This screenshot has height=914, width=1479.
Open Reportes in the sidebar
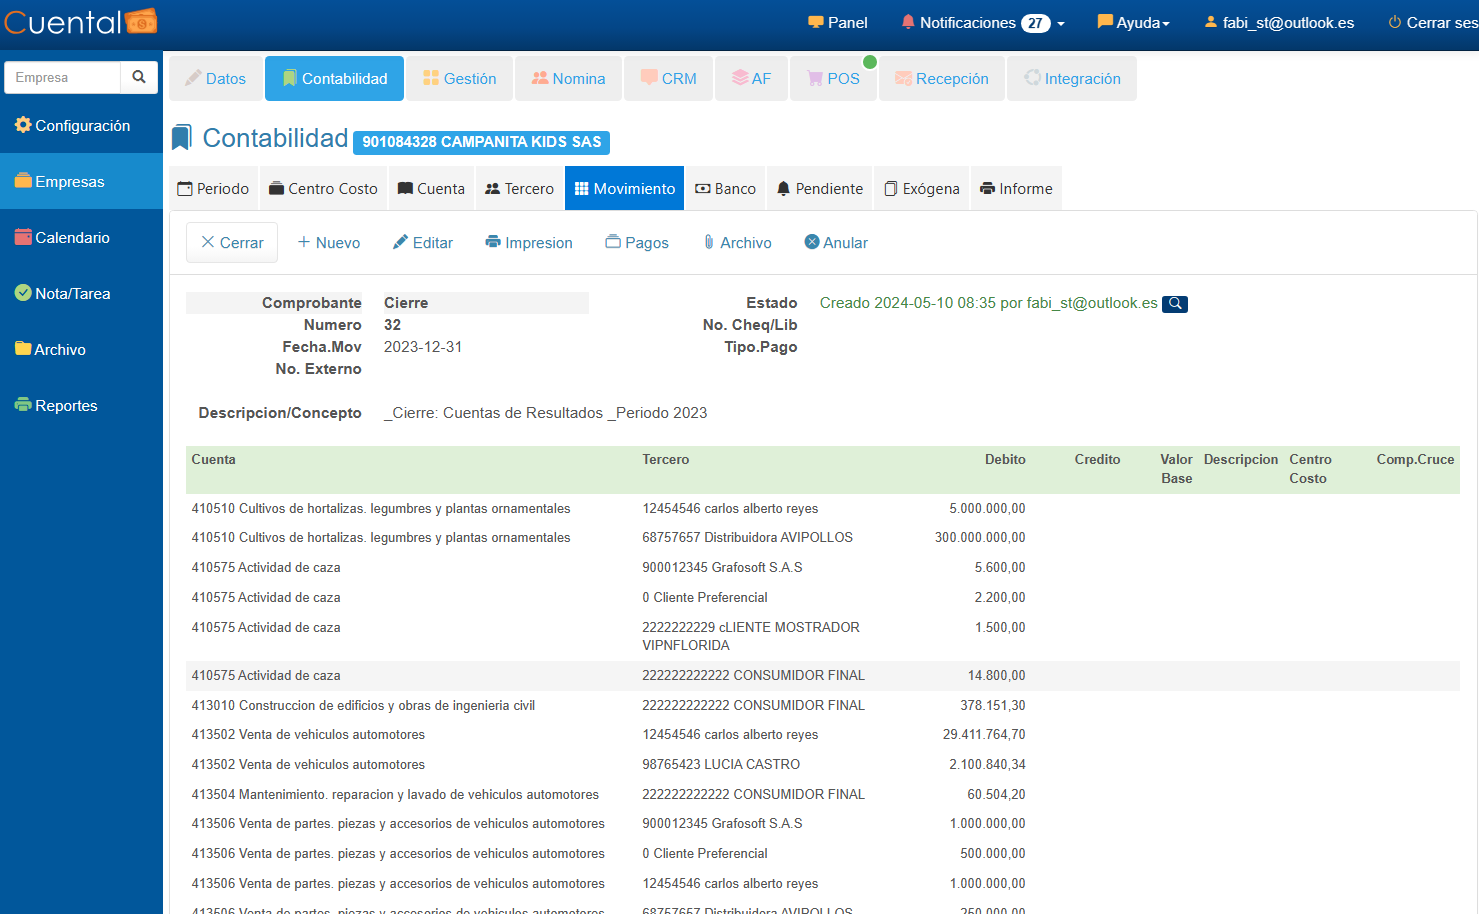[x=66, y=406]
